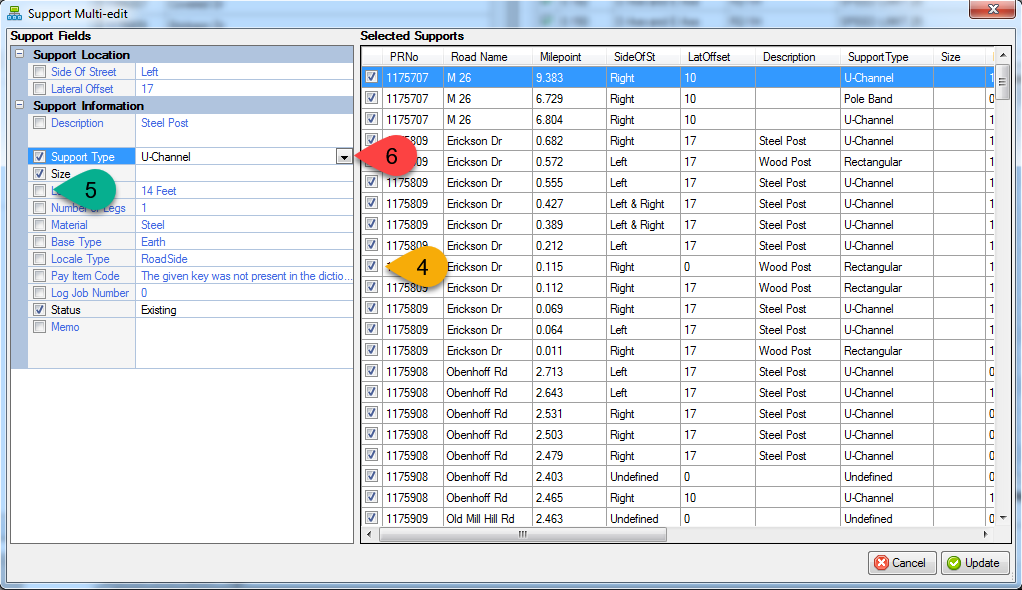This screenshot has height=590, width=1022.
Task: Collapse the Support Information section
Action: 20,105
